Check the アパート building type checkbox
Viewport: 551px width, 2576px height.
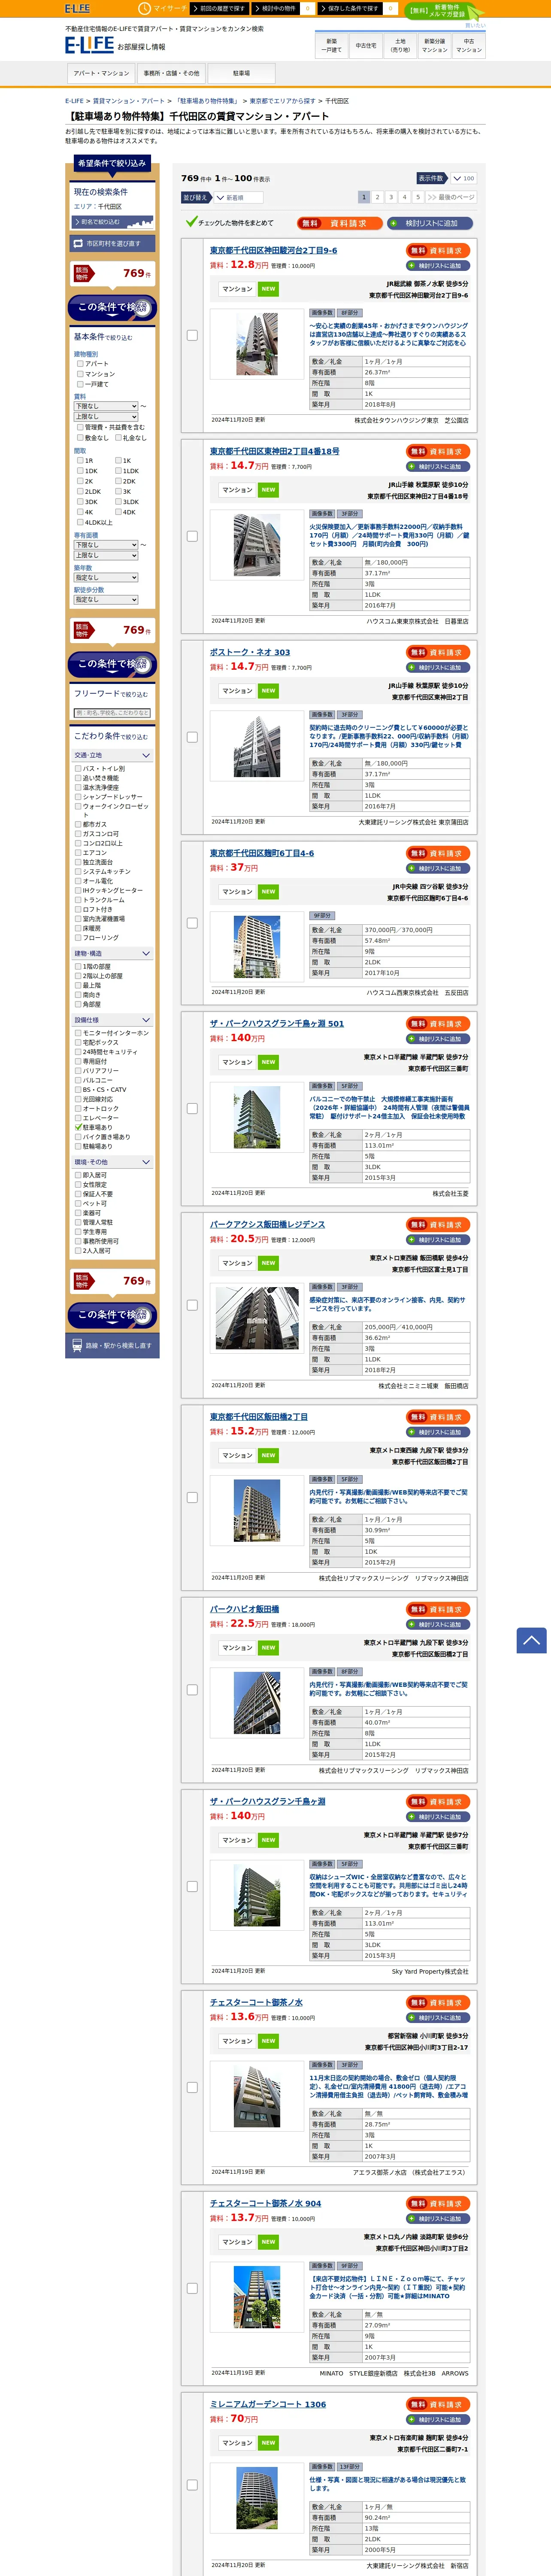click(80, 364)
